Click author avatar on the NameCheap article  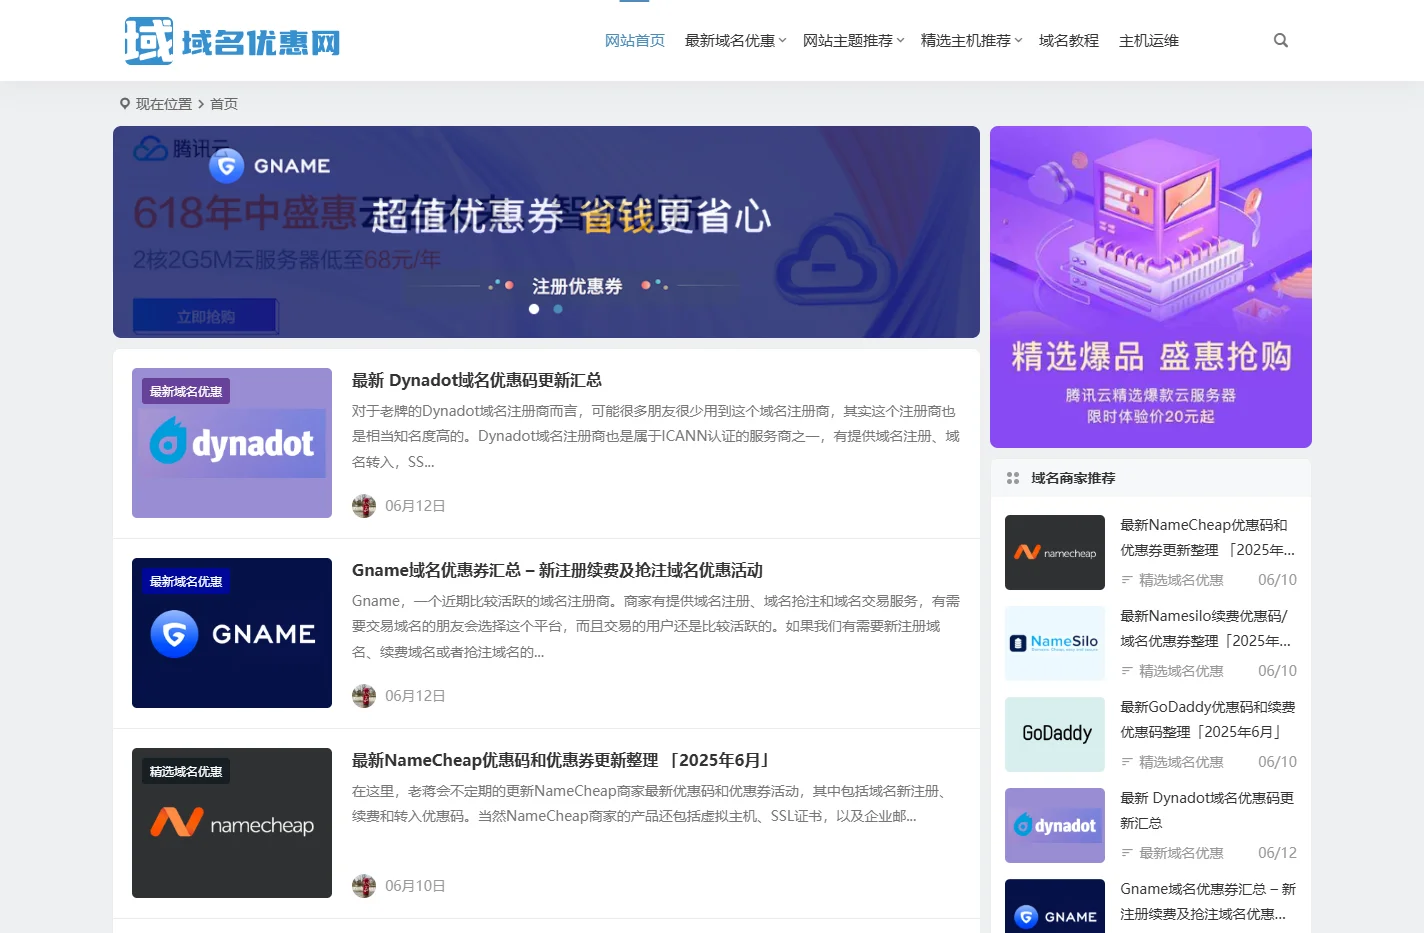coord(364,886)
